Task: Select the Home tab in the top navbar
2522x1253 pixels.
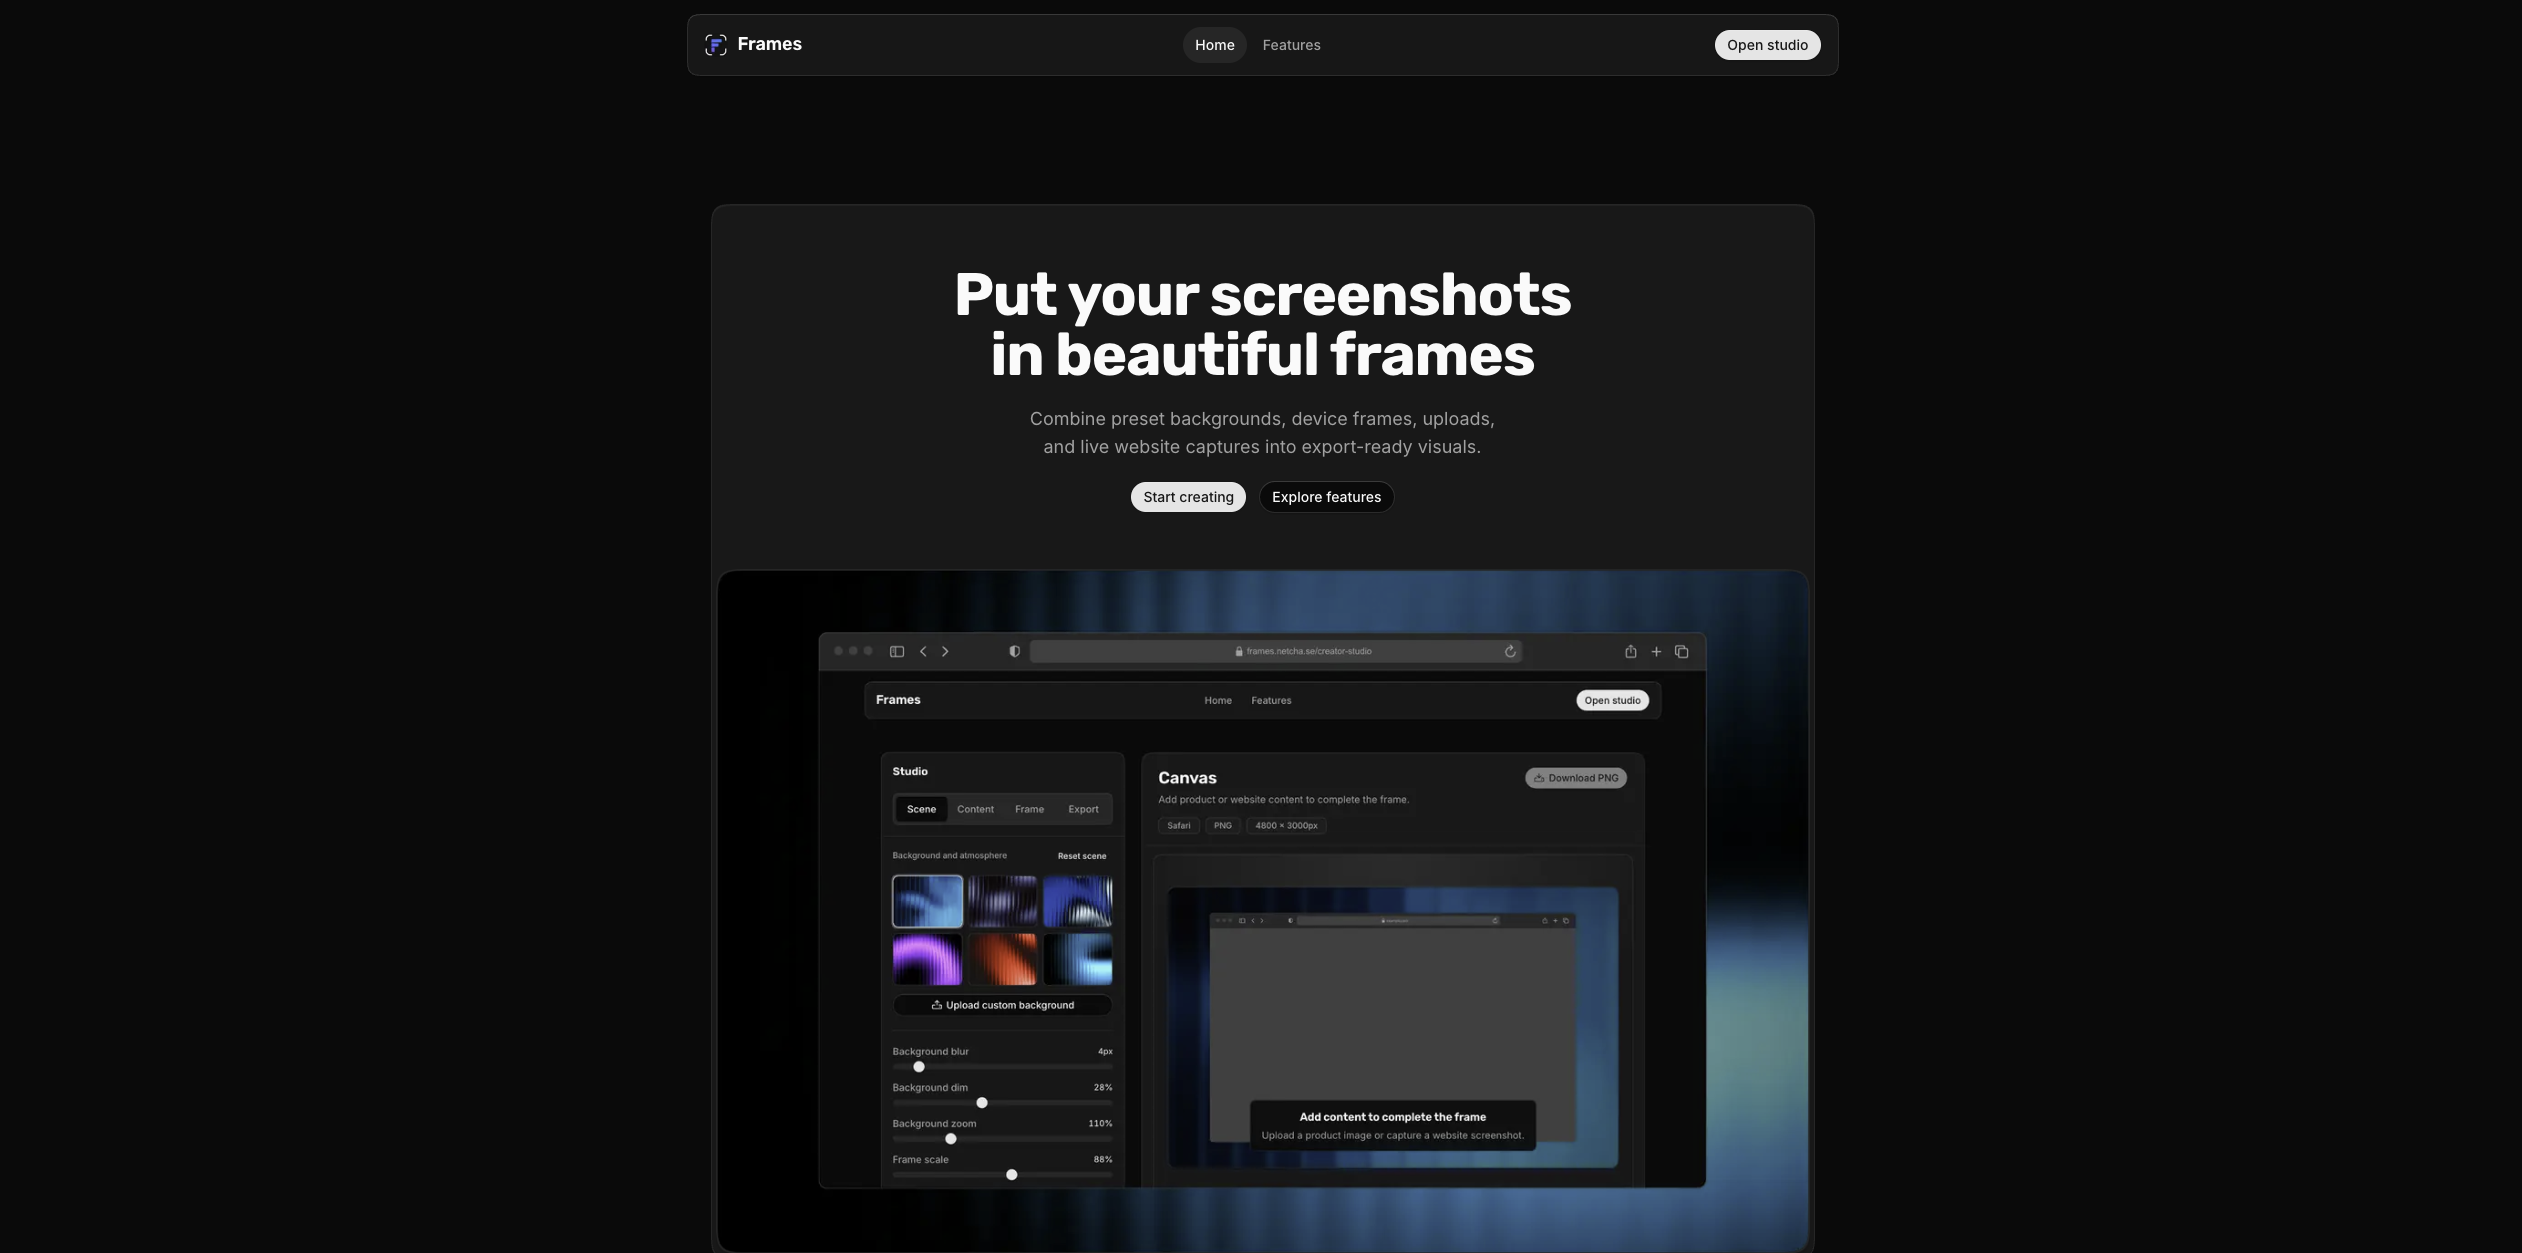Action: (1214, 45)
